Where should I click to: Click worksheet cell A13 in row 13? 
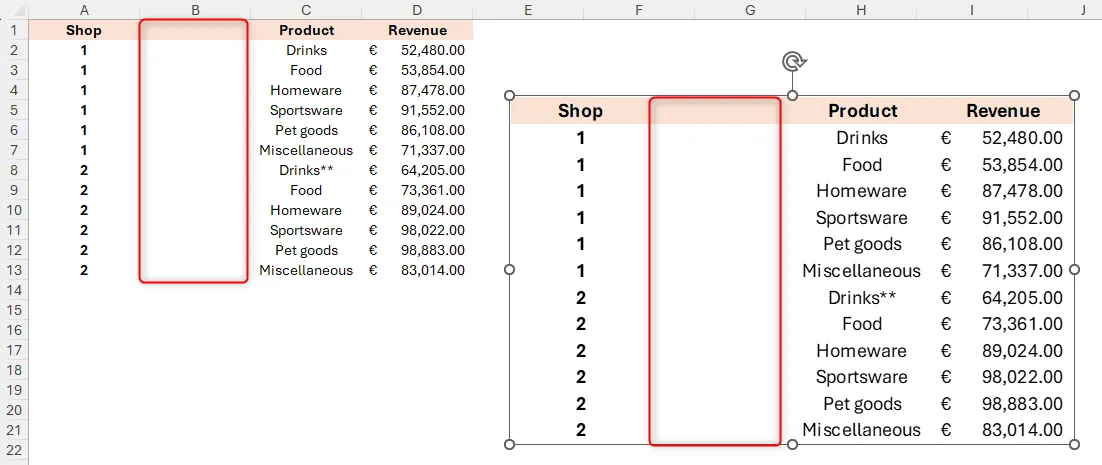click(84, 270)
